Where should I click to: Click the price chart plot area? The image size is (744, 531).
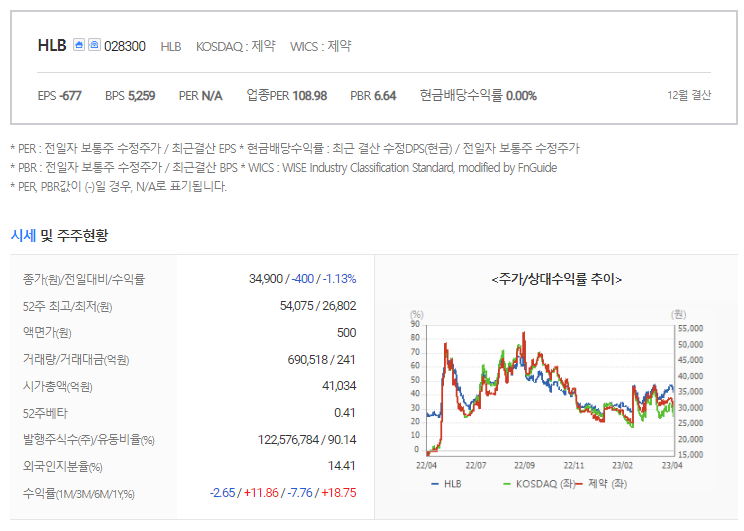[x=550, y=391]
